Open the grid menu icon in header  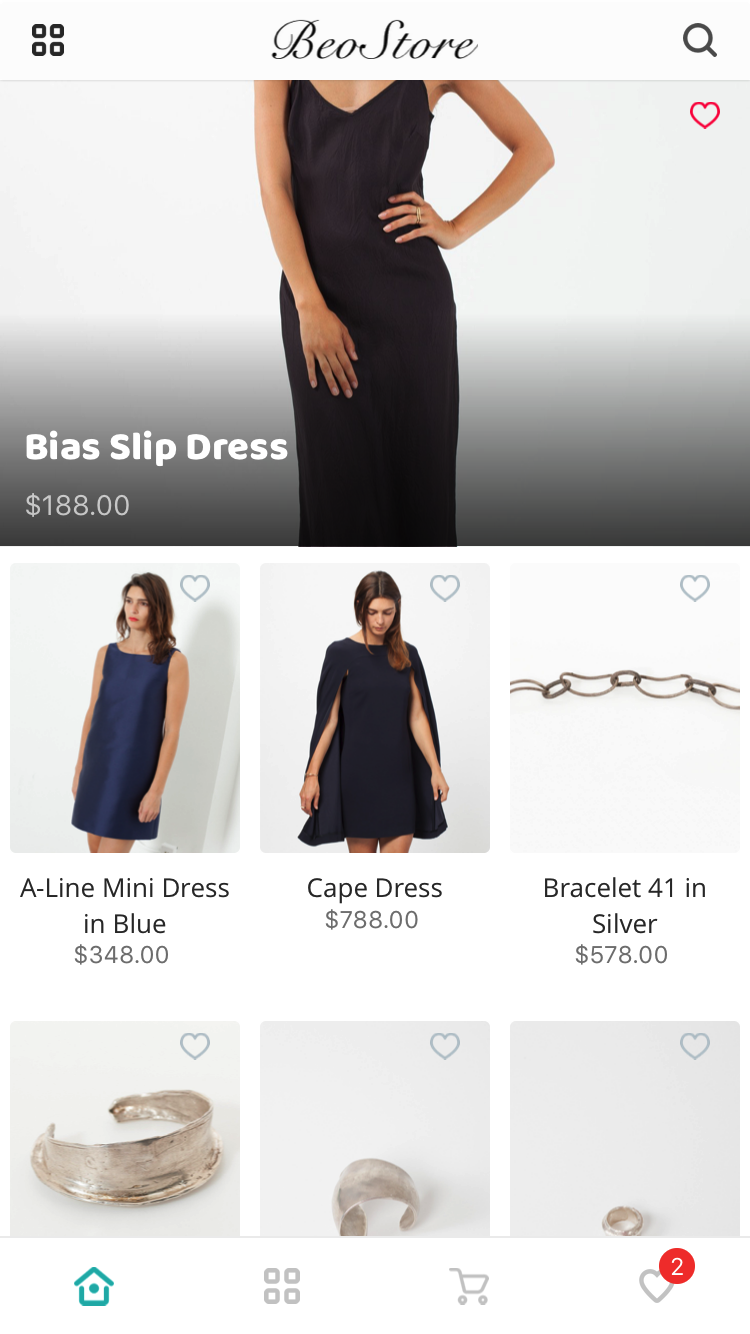(48, 40)
